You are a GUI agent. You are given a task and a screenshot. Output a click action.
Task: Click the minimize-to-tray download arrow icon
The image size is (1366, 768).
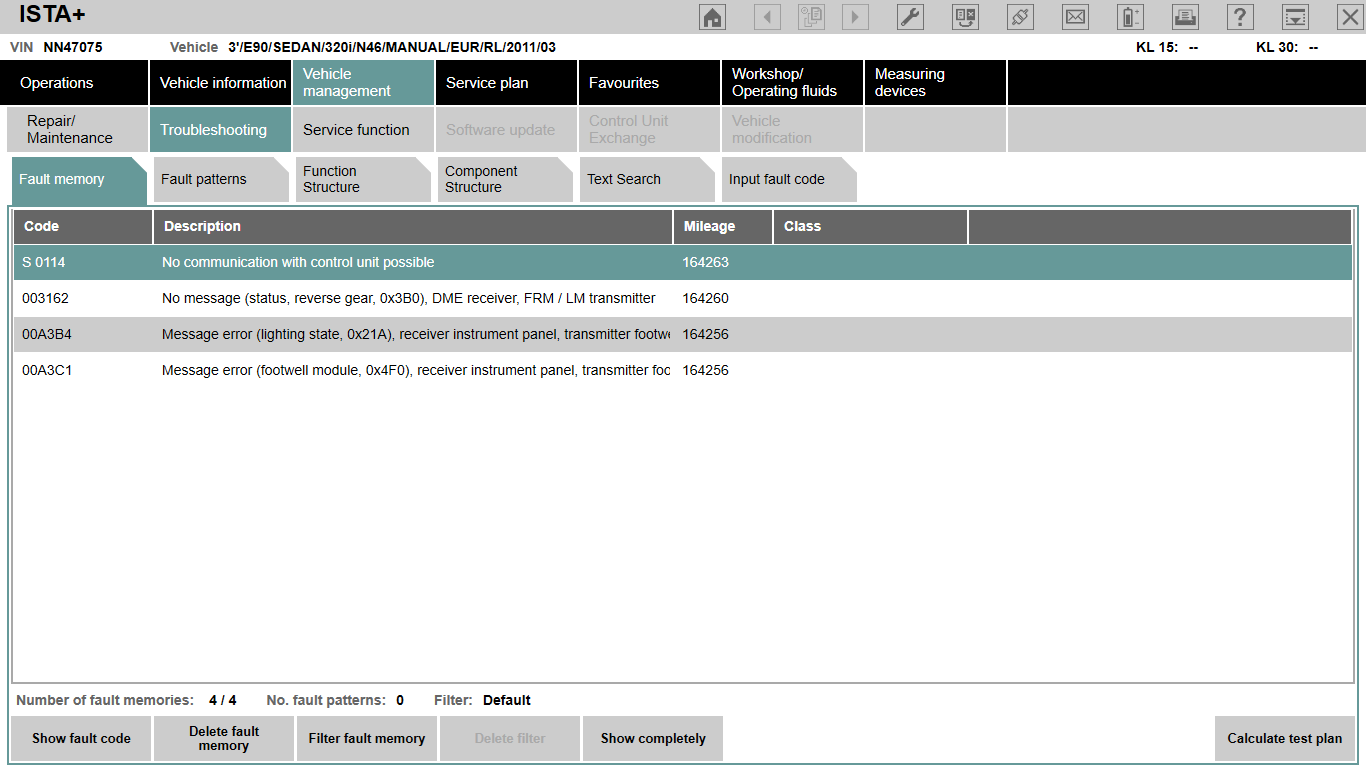(1295, 17)
